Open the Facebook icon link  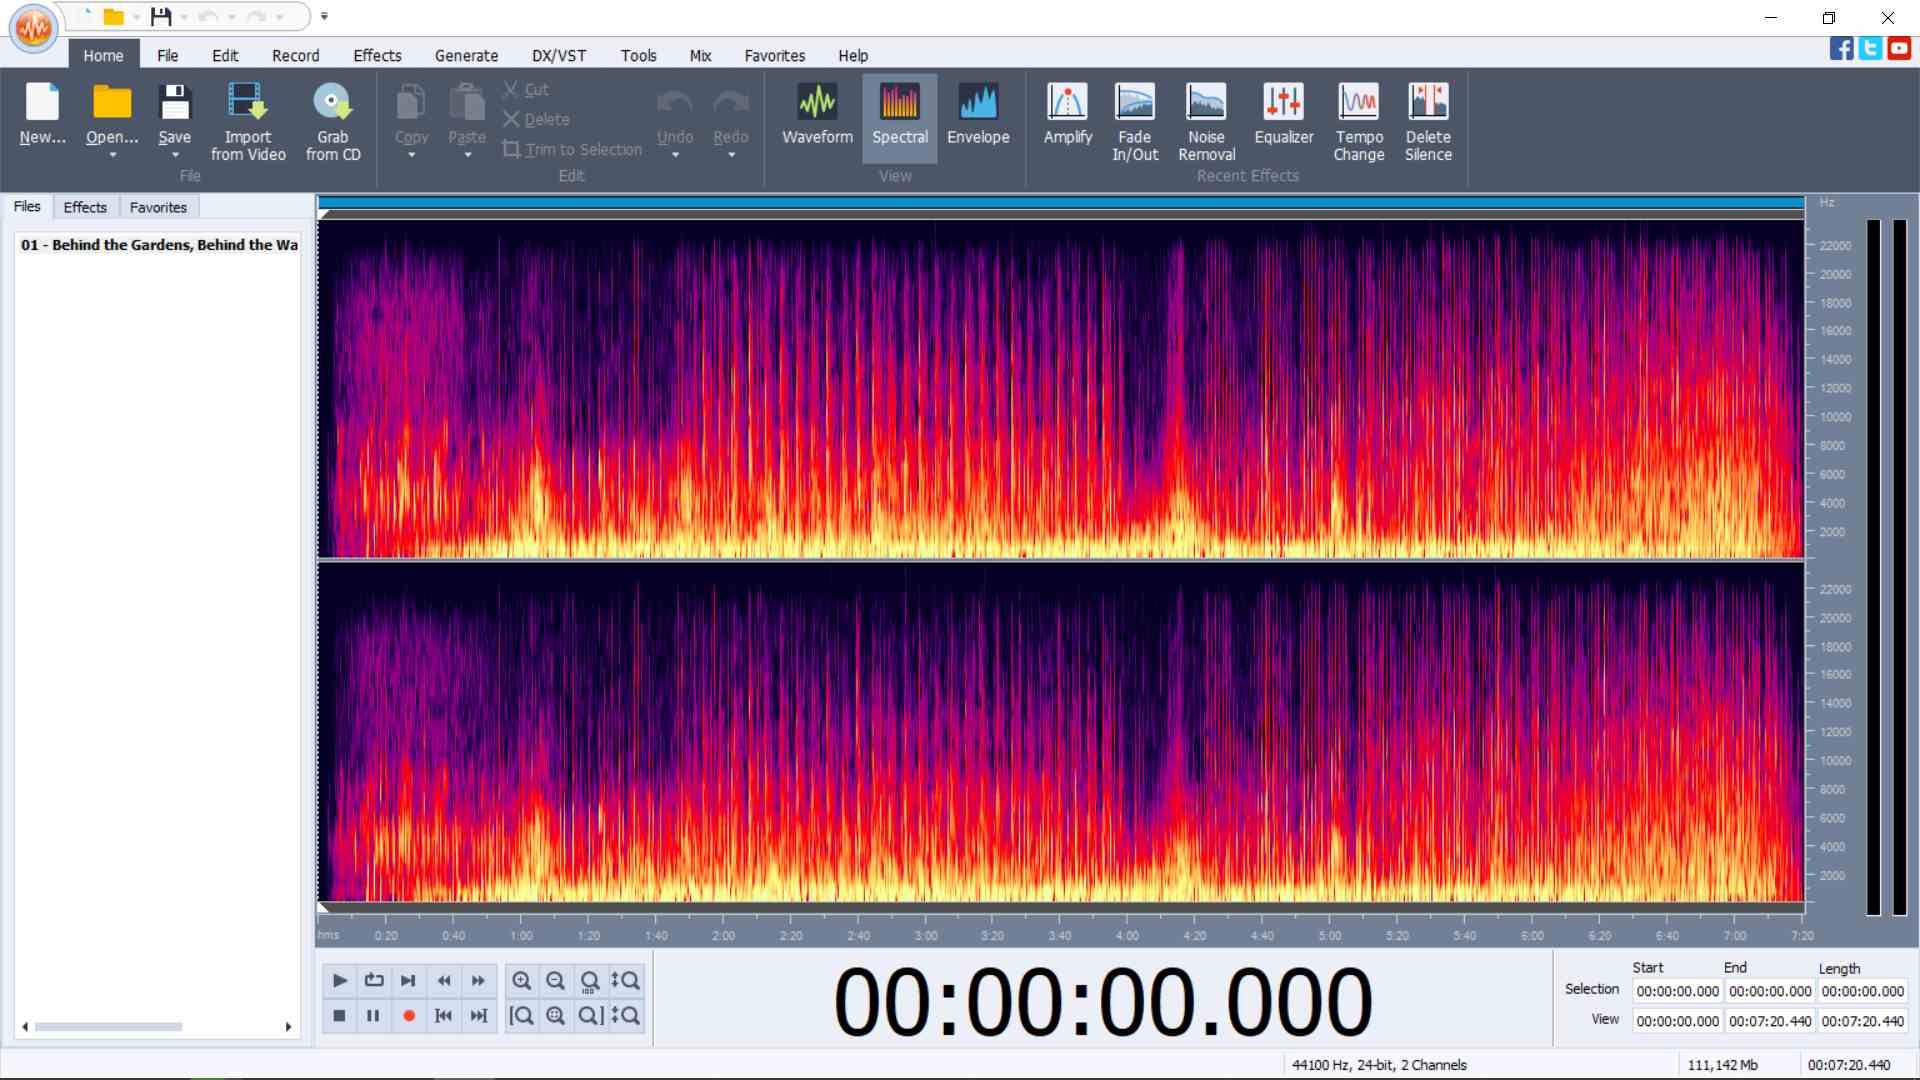[x=1841, y=48]
